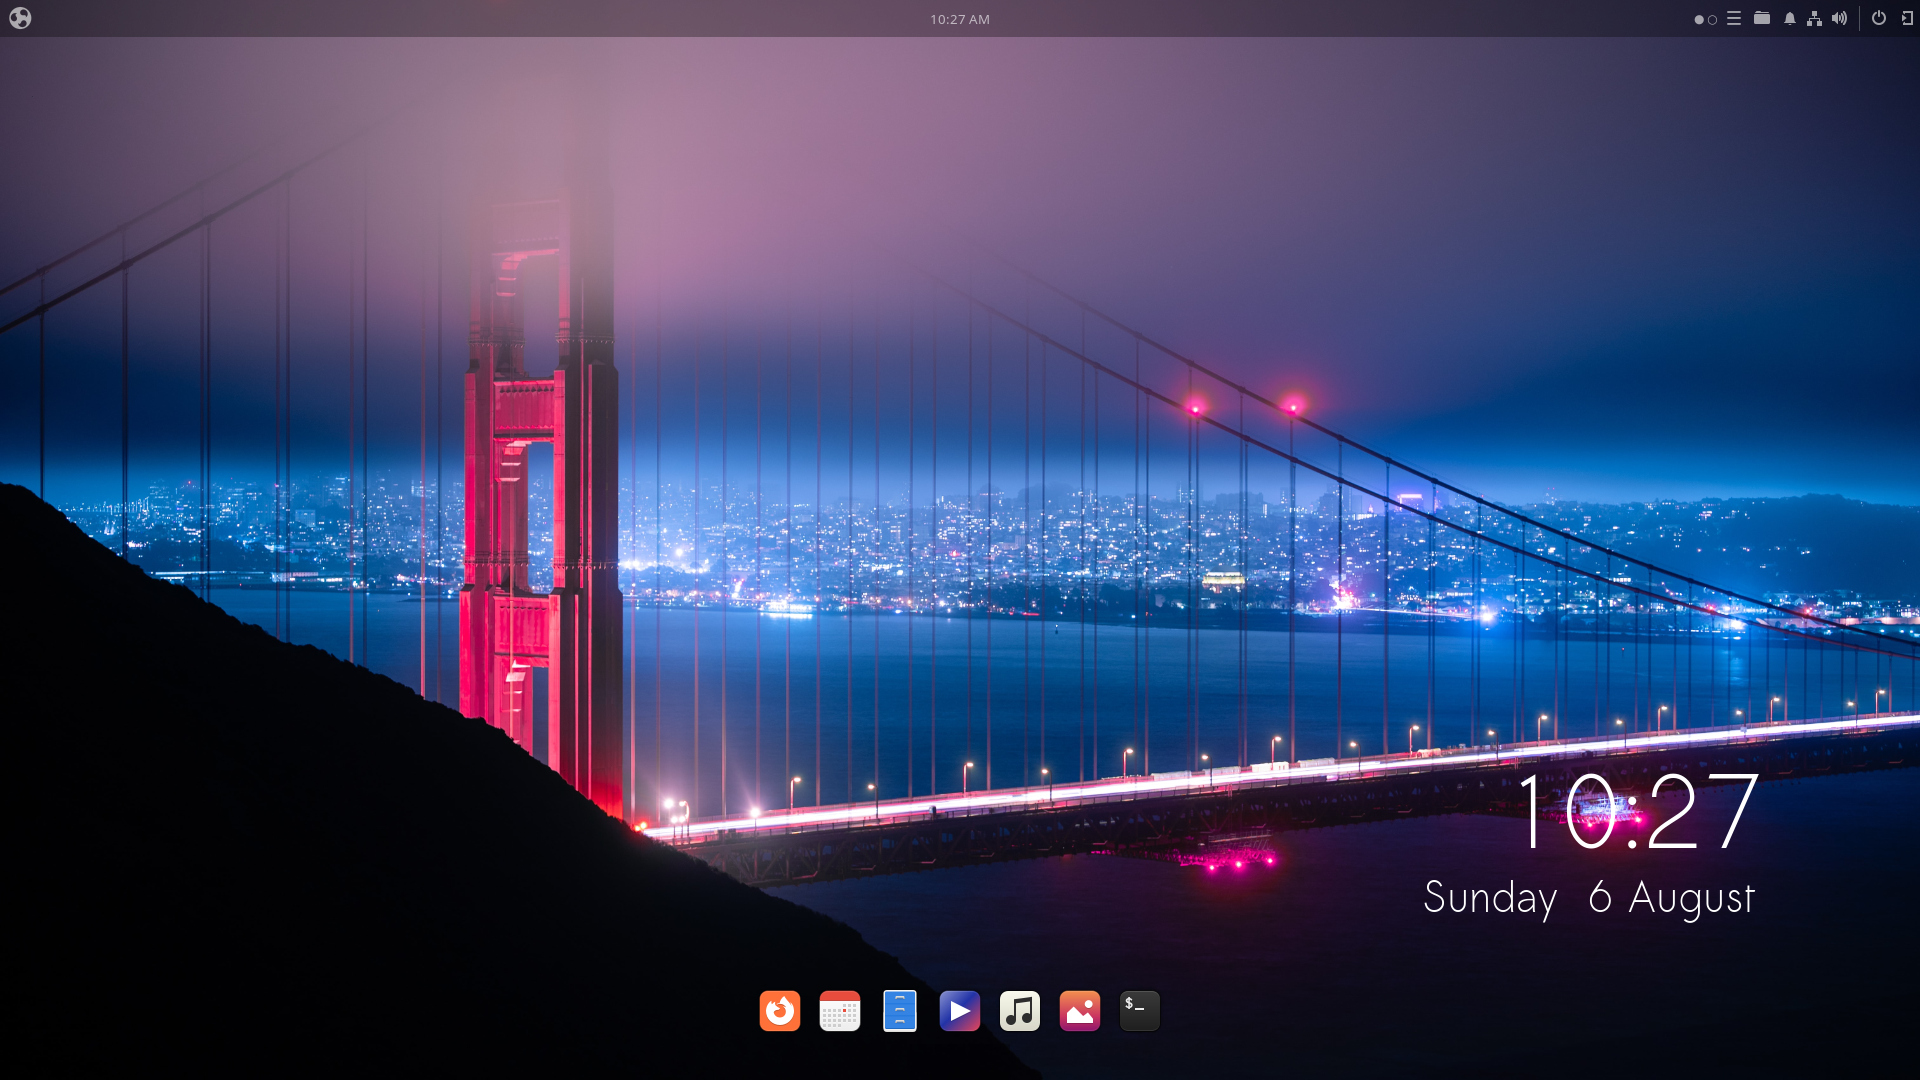Open the volume slider via the speaker icon

[x=1840, y=18]
